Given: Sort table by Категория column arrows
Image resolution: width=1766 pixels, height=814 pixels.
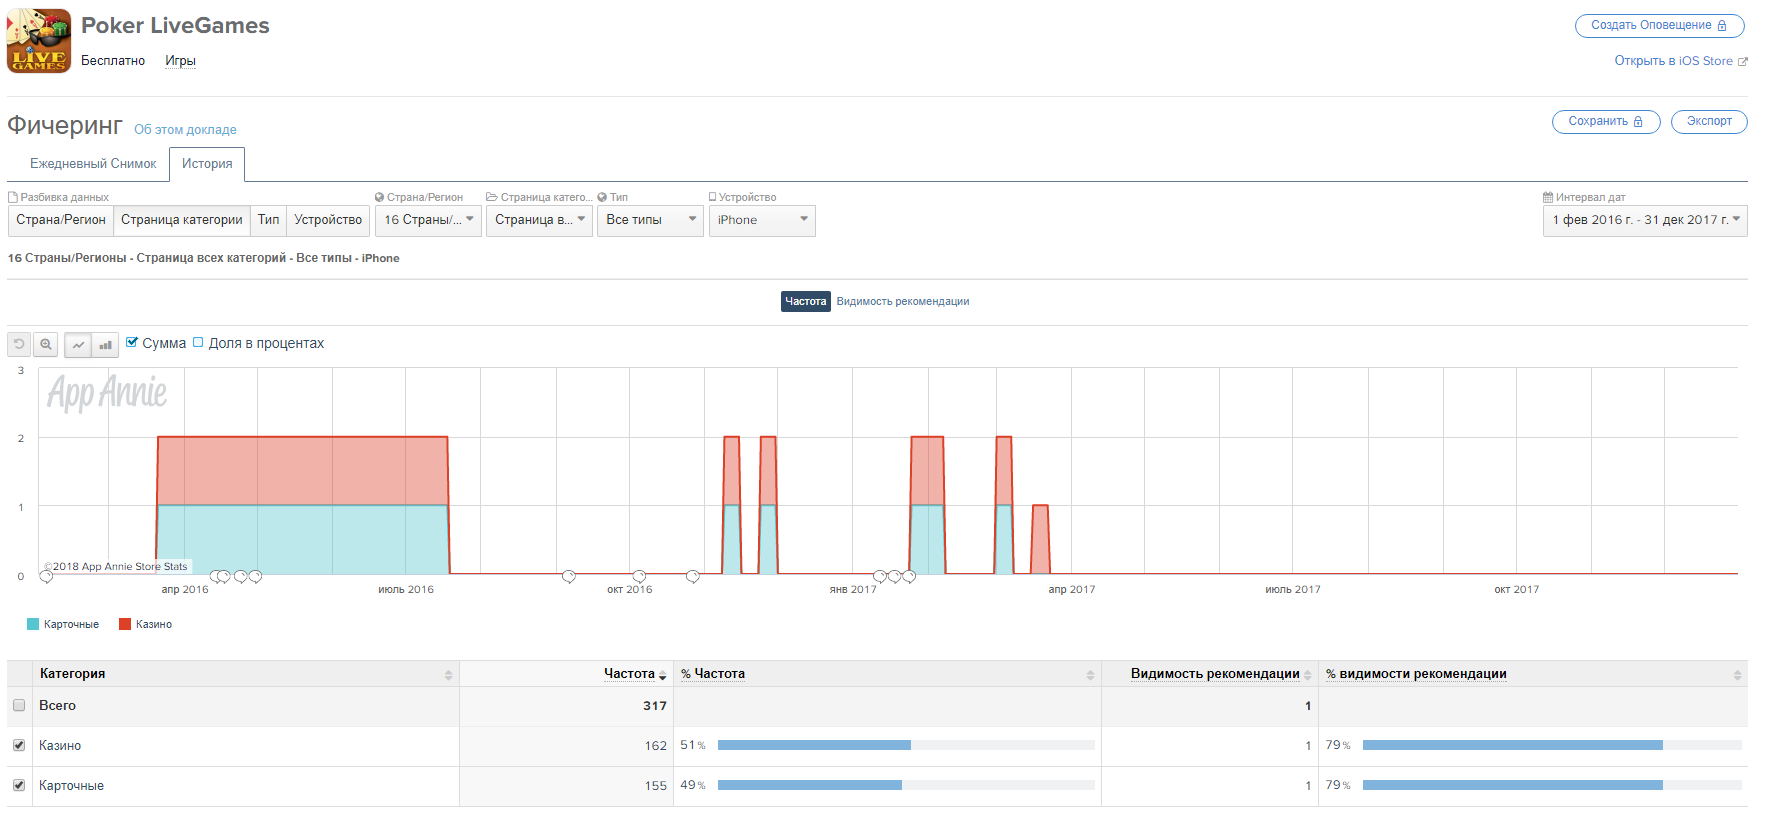Looking at the screenshot, I should [x=448, y=675].
